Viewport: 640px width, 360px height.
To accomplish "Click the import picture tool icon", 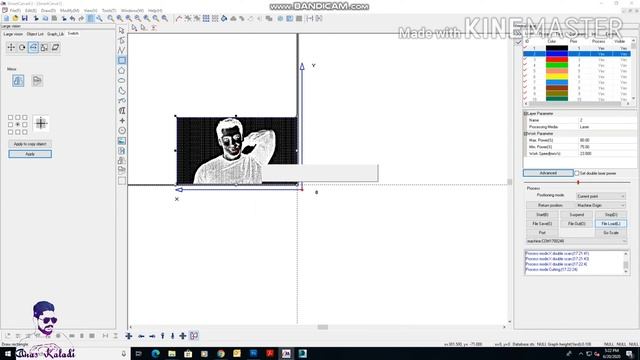I will (122, 141).
